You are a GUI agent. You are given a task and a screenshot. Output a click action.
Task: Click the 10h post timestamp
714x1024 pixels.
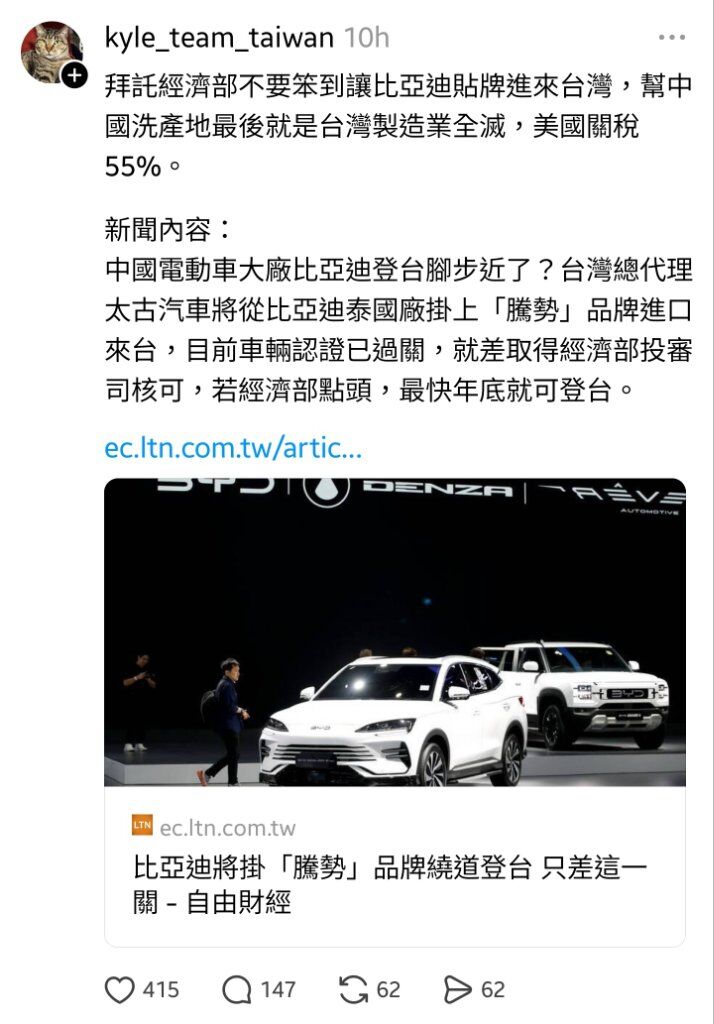pyautogui.click(x=366, y=39)
